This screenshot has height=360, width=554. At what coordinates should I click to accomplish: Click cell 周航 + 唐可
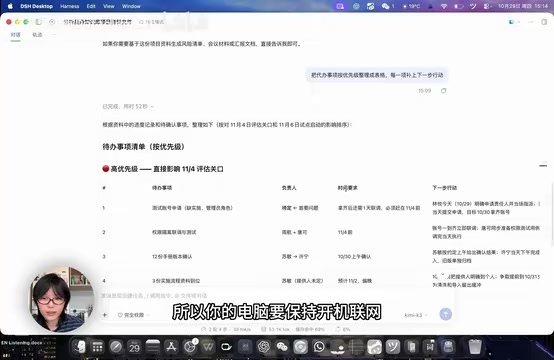(x=294, y=232)
